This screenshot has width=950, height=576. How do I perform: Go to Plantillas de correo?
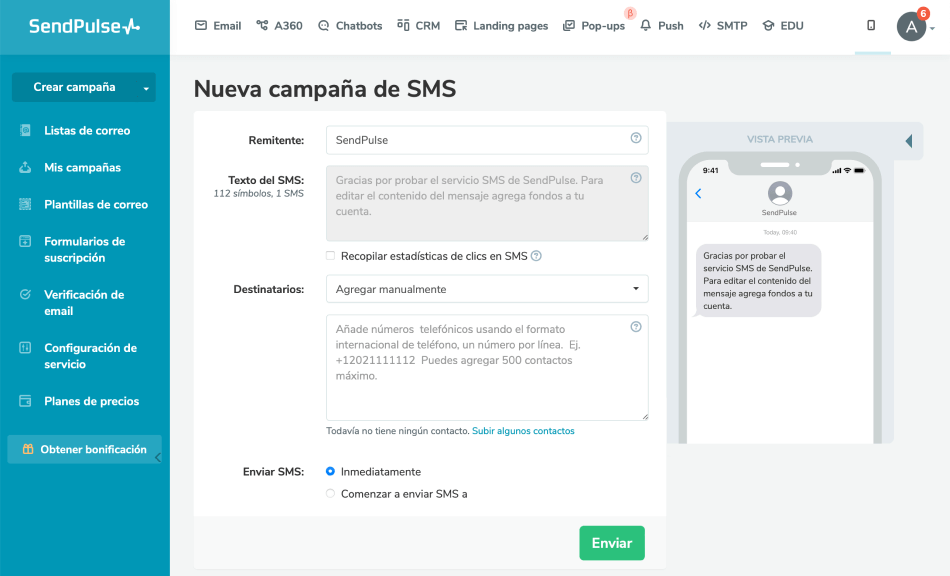pyautogui.click(x=96, y=204)
